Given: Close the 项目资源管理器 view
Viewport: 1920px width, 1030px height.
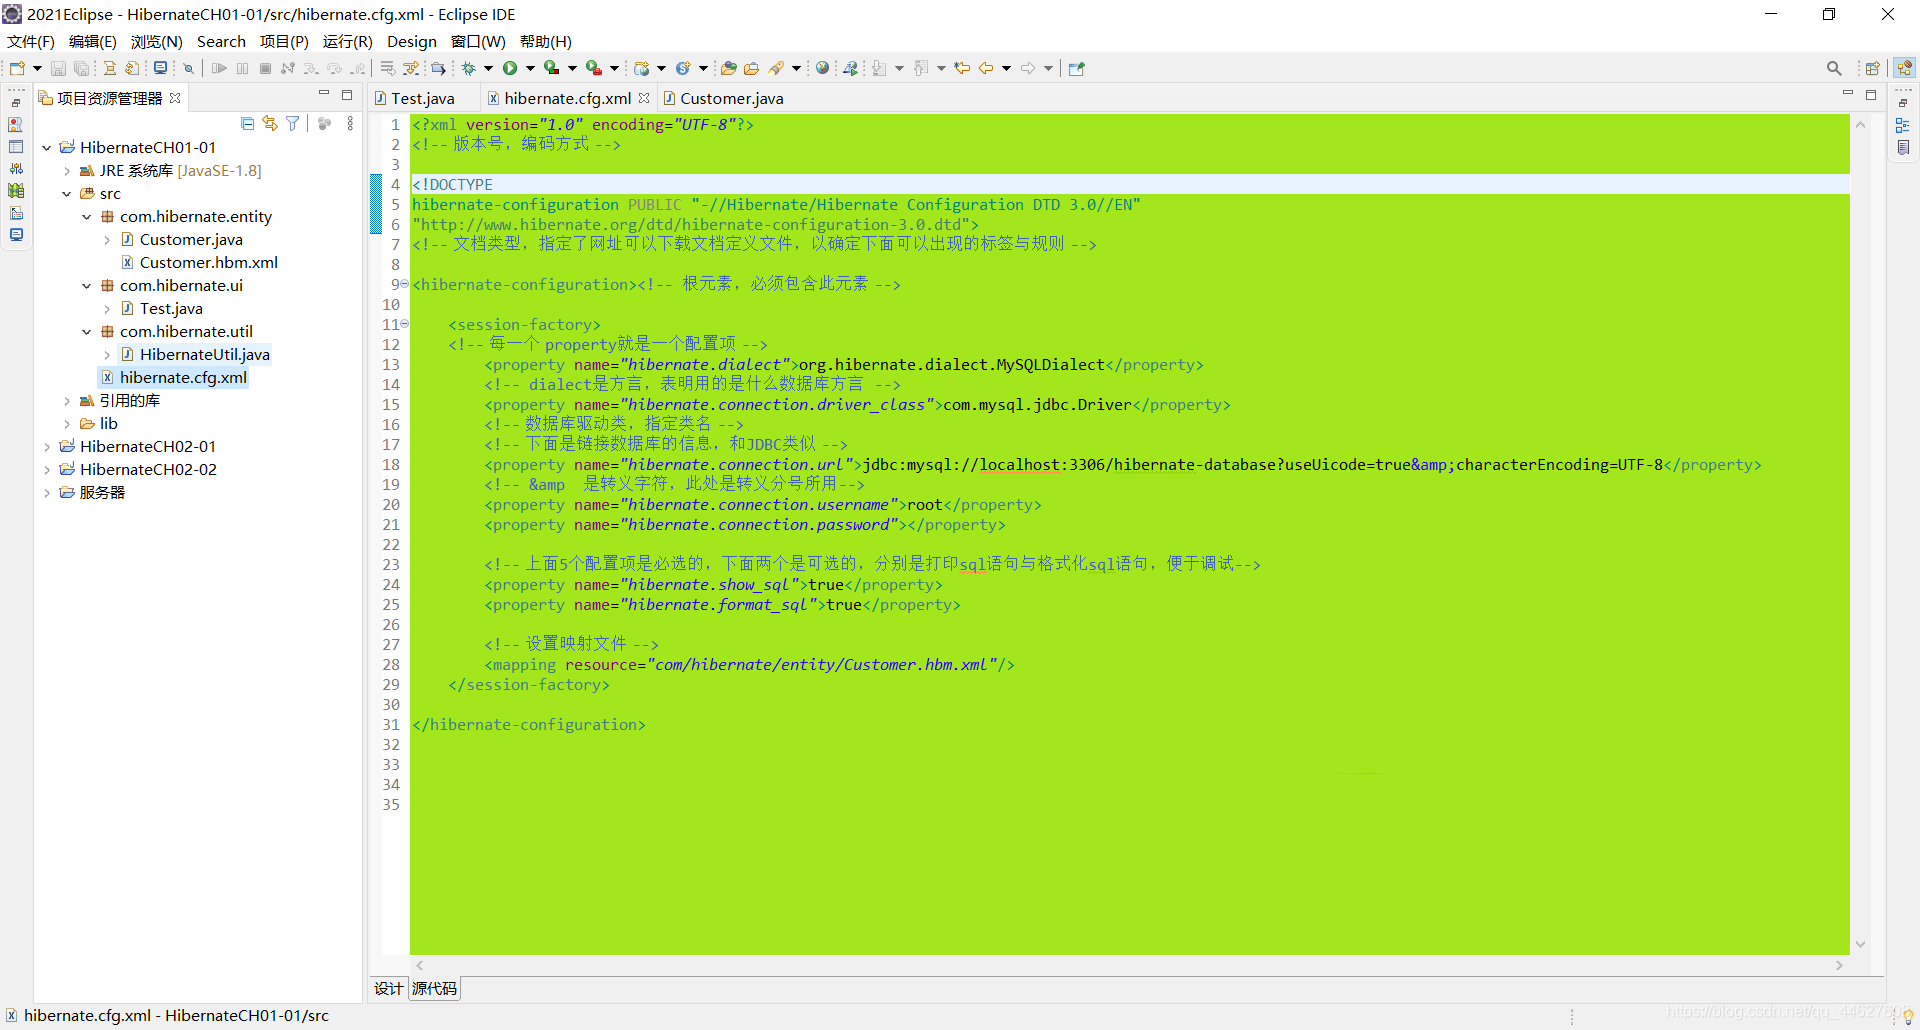Looking at the screenshot, I should tap(175, 98).
